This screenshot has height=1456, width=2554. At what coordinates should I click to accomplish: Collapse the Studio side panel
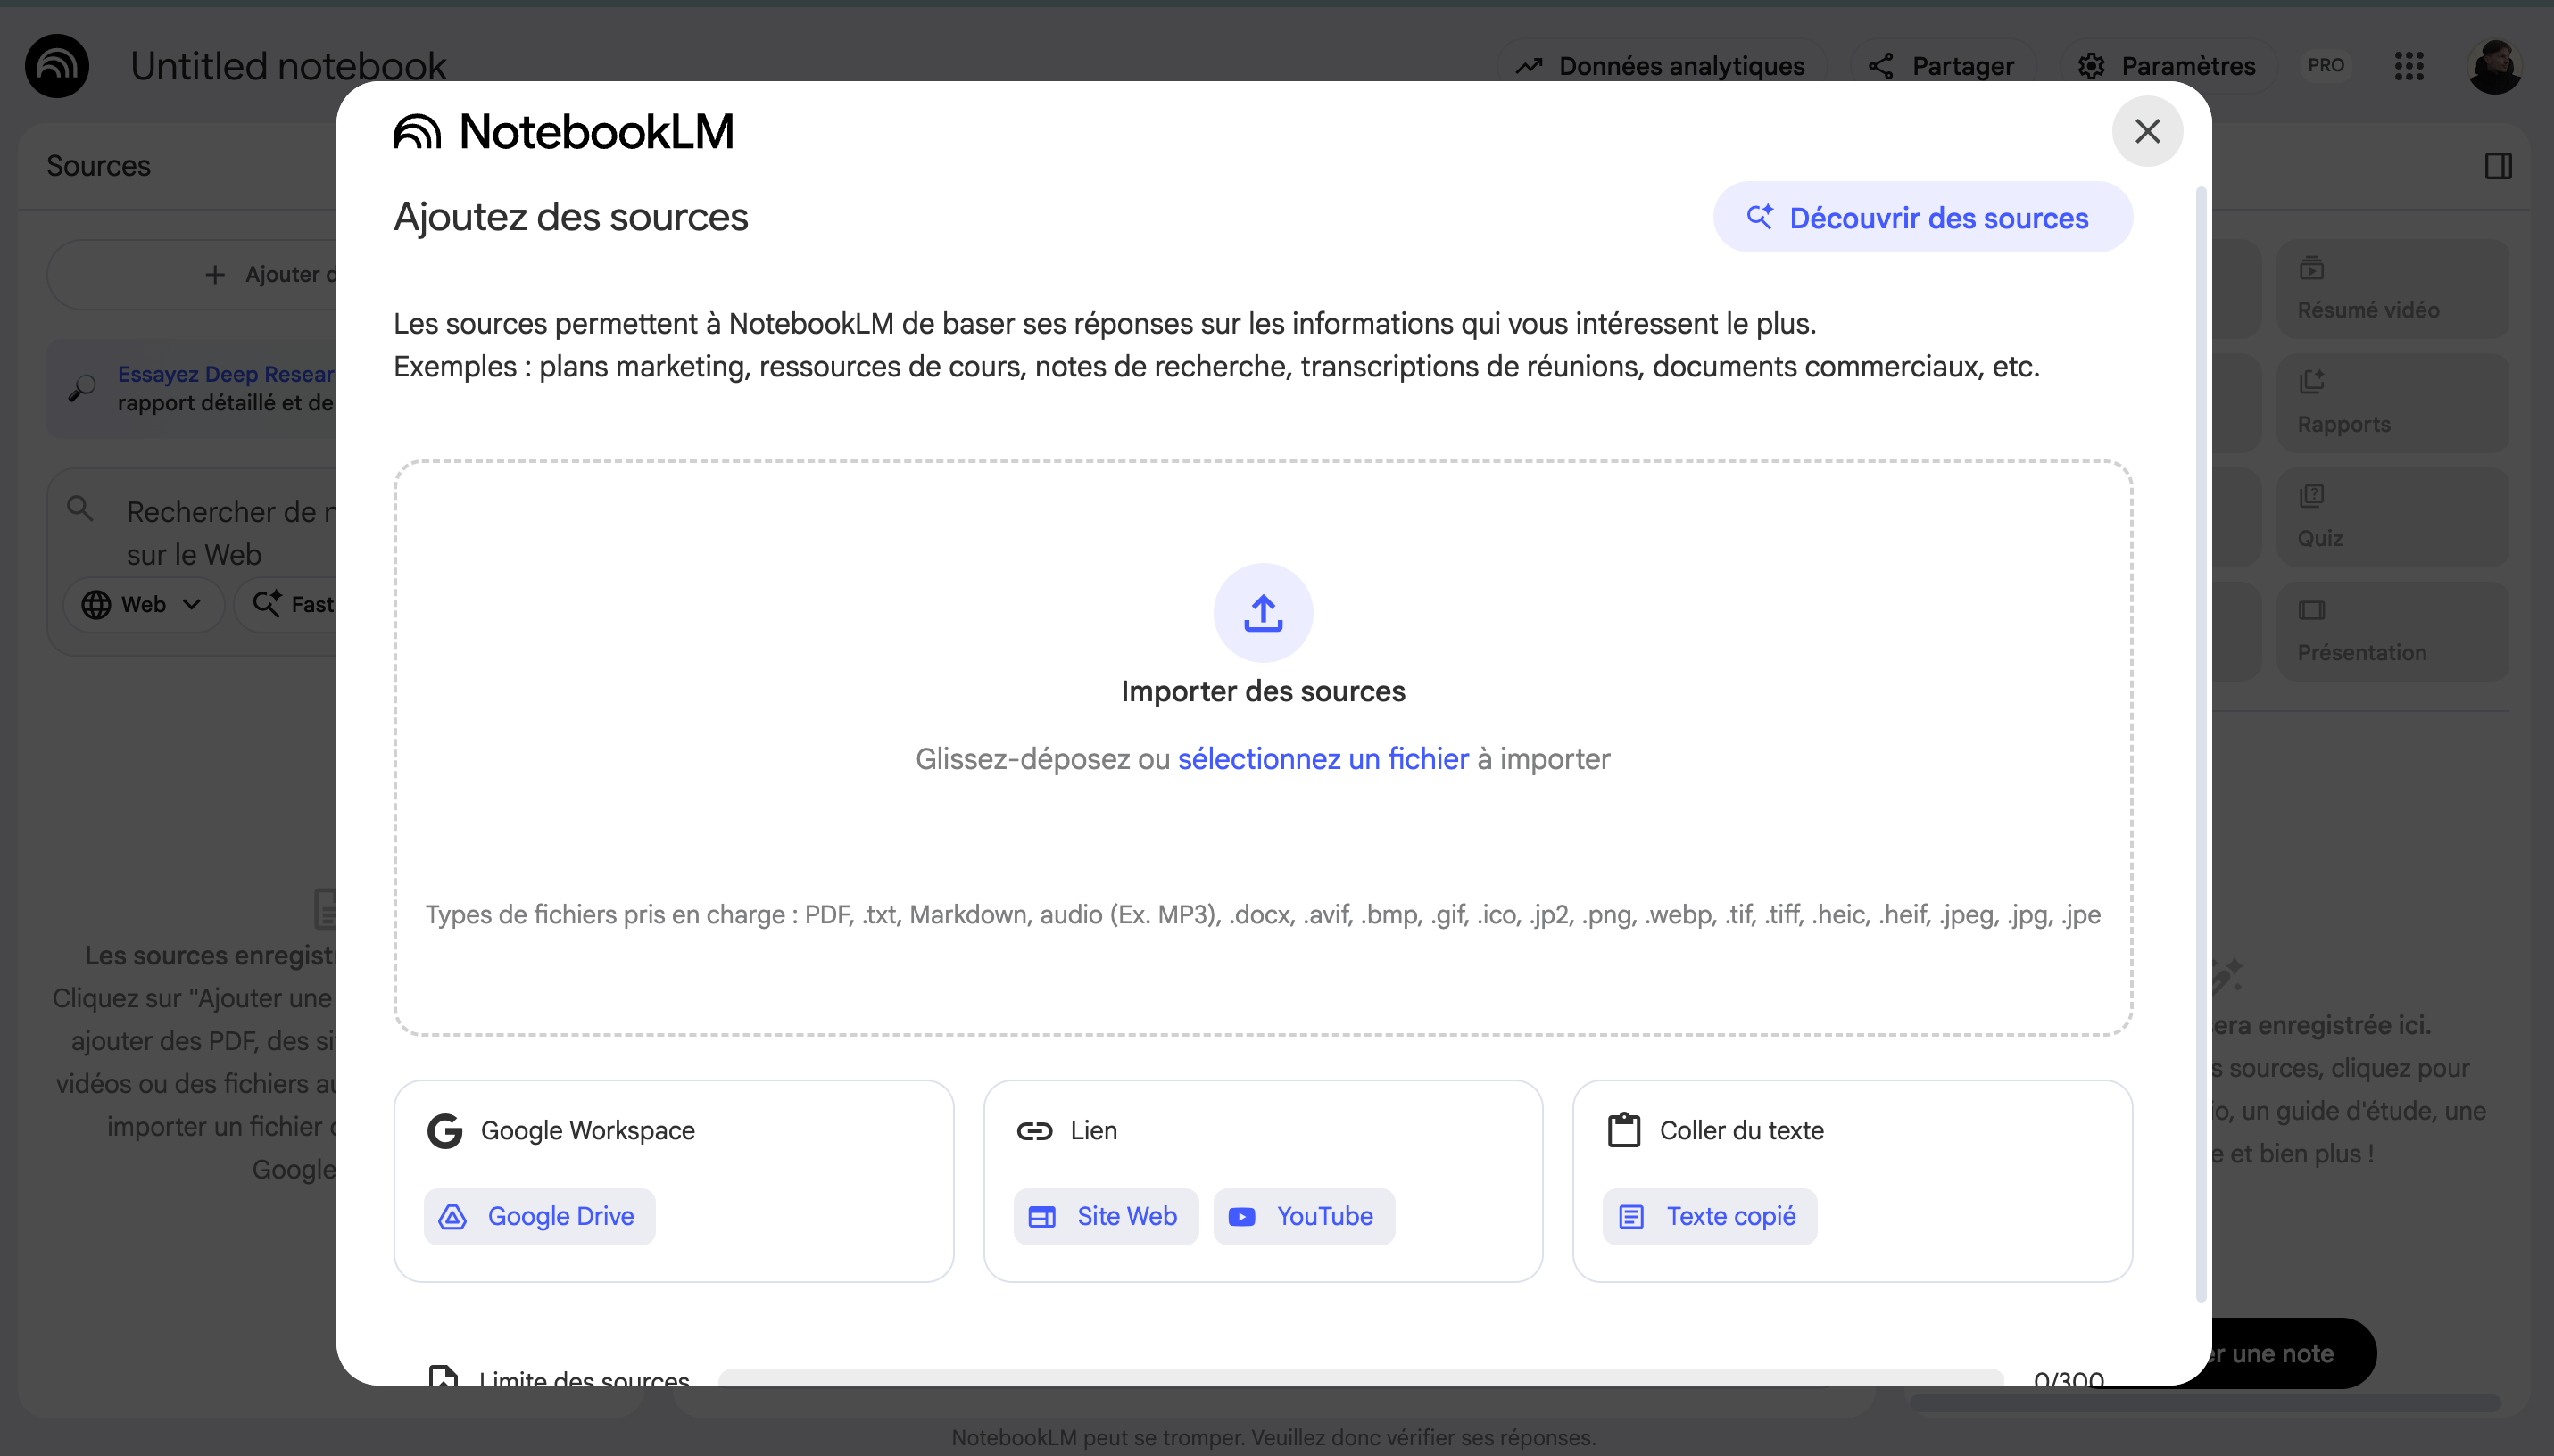[2498, 166]
